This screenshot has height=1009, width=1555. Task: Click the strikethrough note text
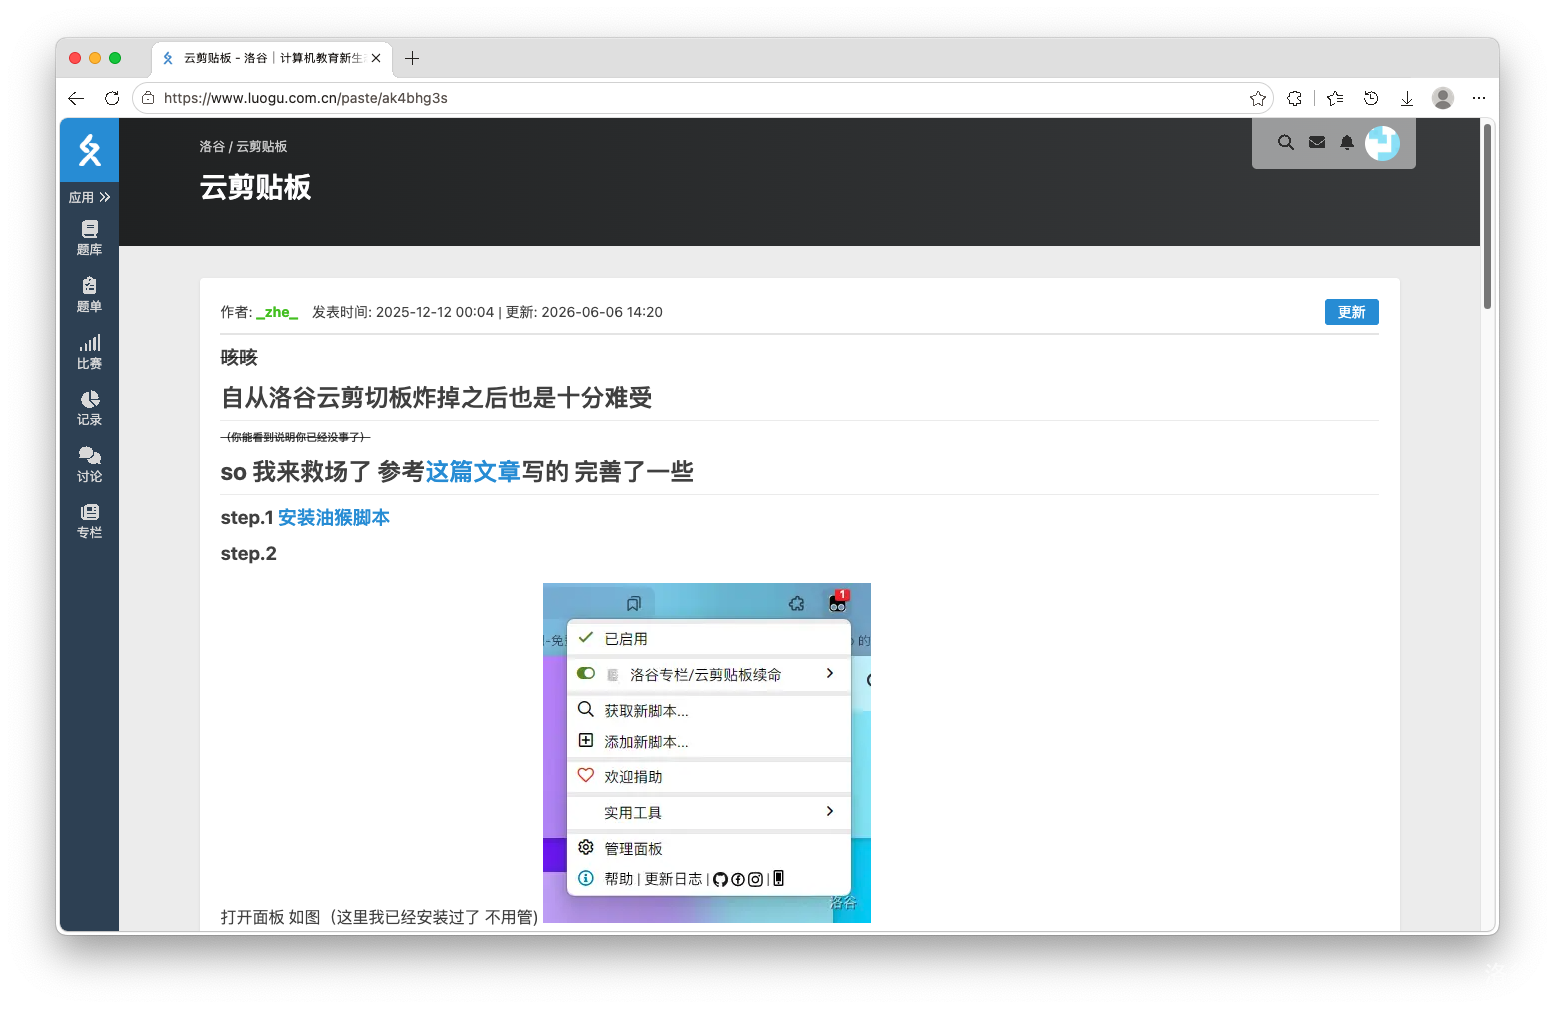pos(296,437)
